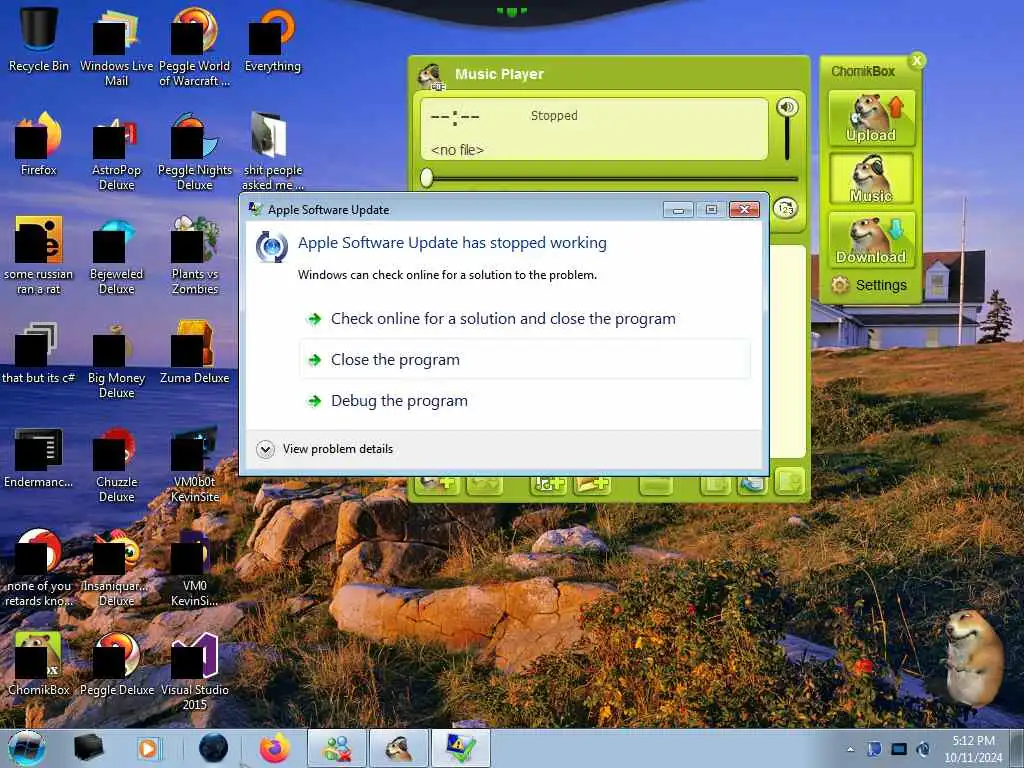Open Zuma Deluxe desktop icon
This screenshot has height=768, width=1024.
pyautogui.click(x=195, y=351)
